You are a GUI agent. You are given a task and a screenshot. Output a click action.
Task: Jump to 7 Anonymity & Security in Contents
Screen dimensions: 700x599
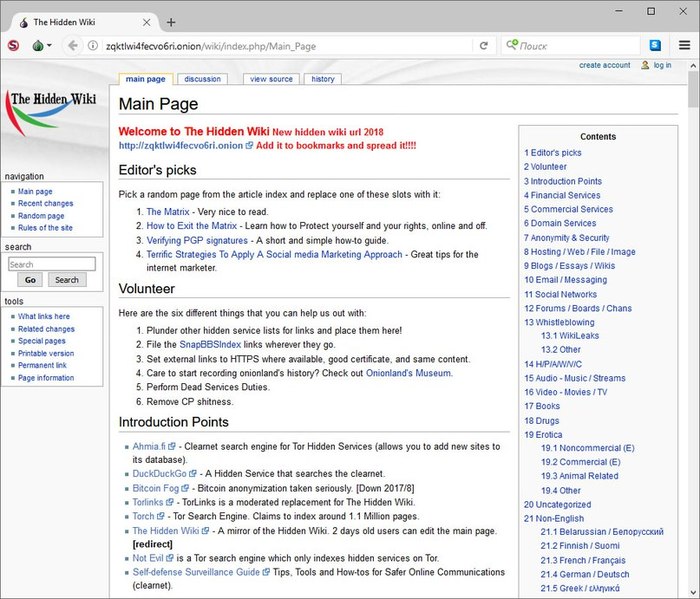567,238
